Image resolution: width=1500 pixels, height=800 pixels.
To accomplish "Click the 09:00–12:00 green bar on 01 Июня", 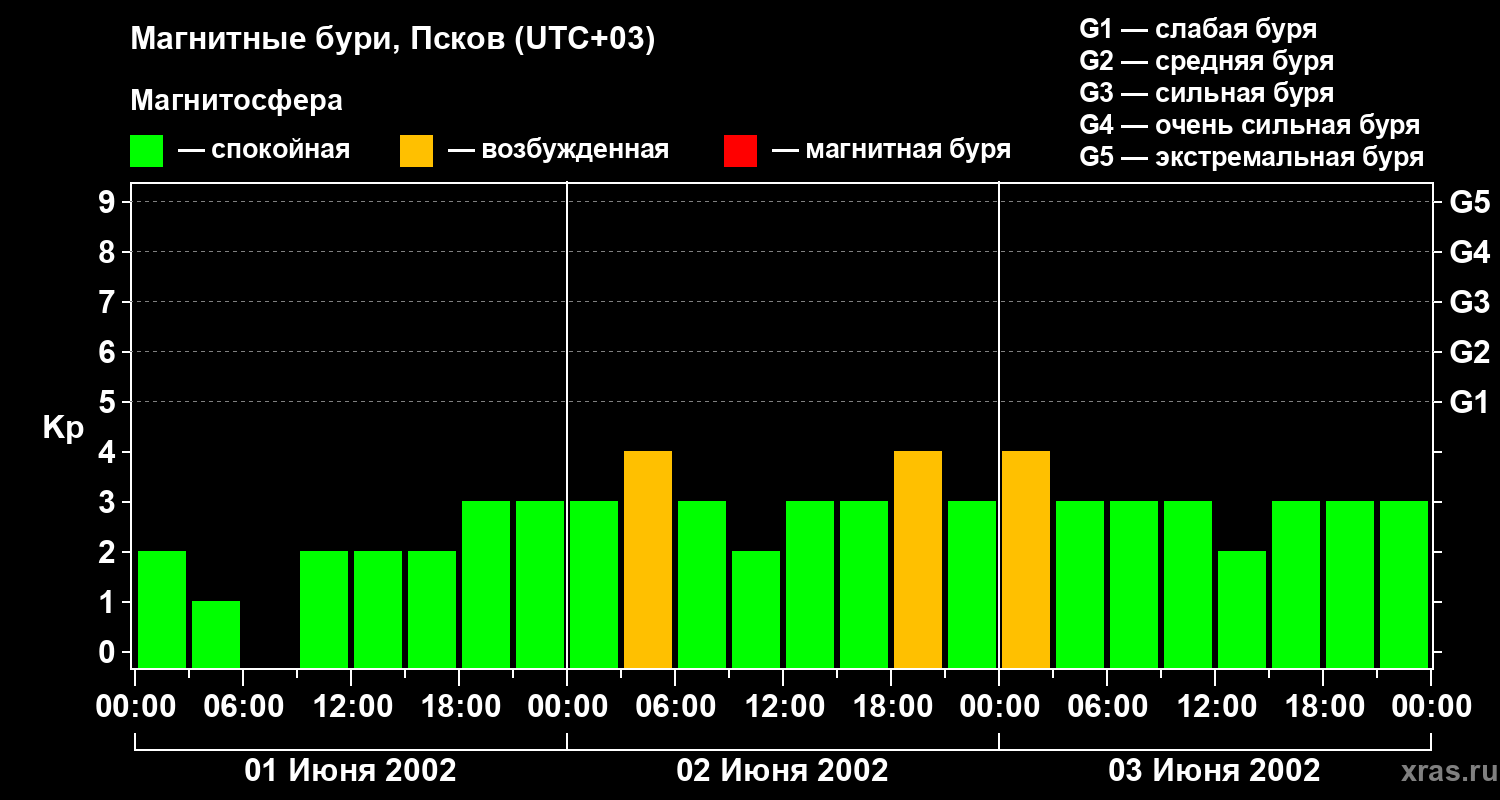I will coord(324,609).
